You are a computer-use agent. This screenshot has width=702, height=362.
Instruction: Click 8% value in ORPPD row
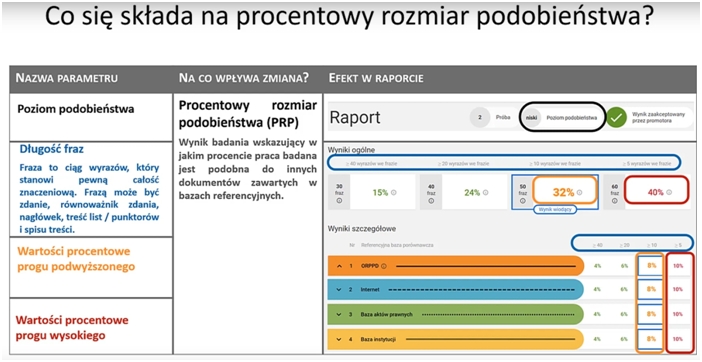(x=651, y=265)
